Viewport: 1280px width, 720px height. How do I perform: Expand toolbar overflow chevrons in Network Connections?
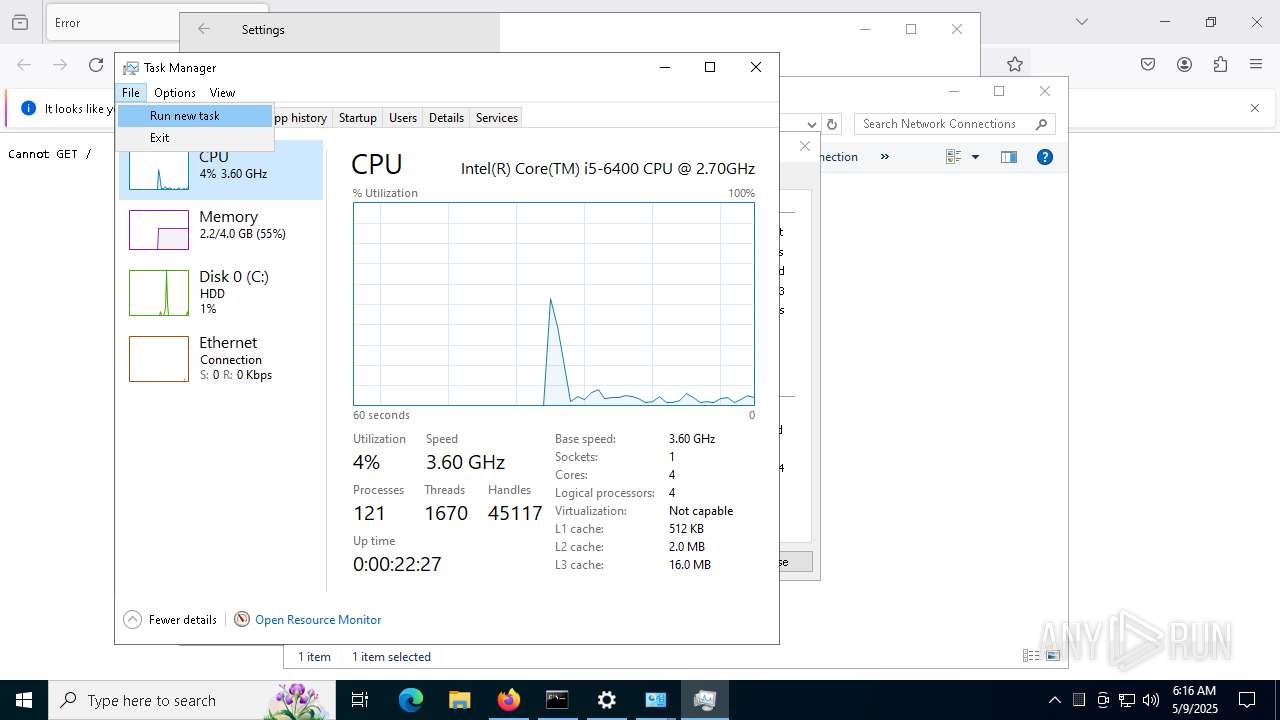pos(884,157)
